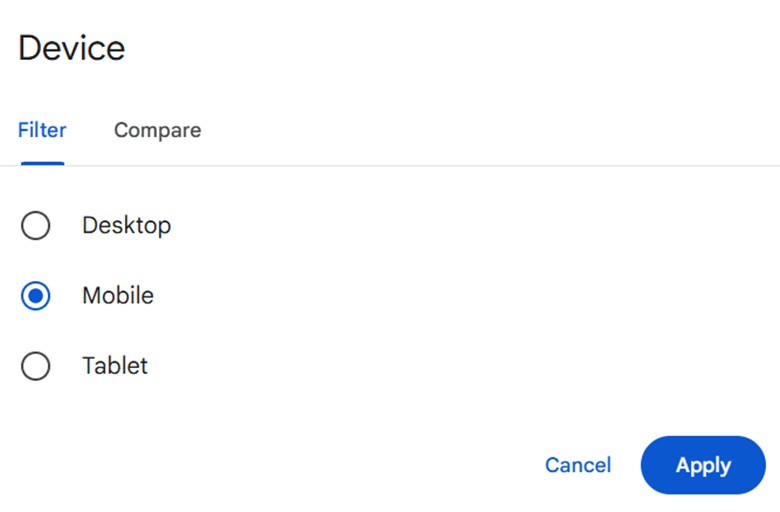Click the Desktop option label text

click(x=126, y=226)
